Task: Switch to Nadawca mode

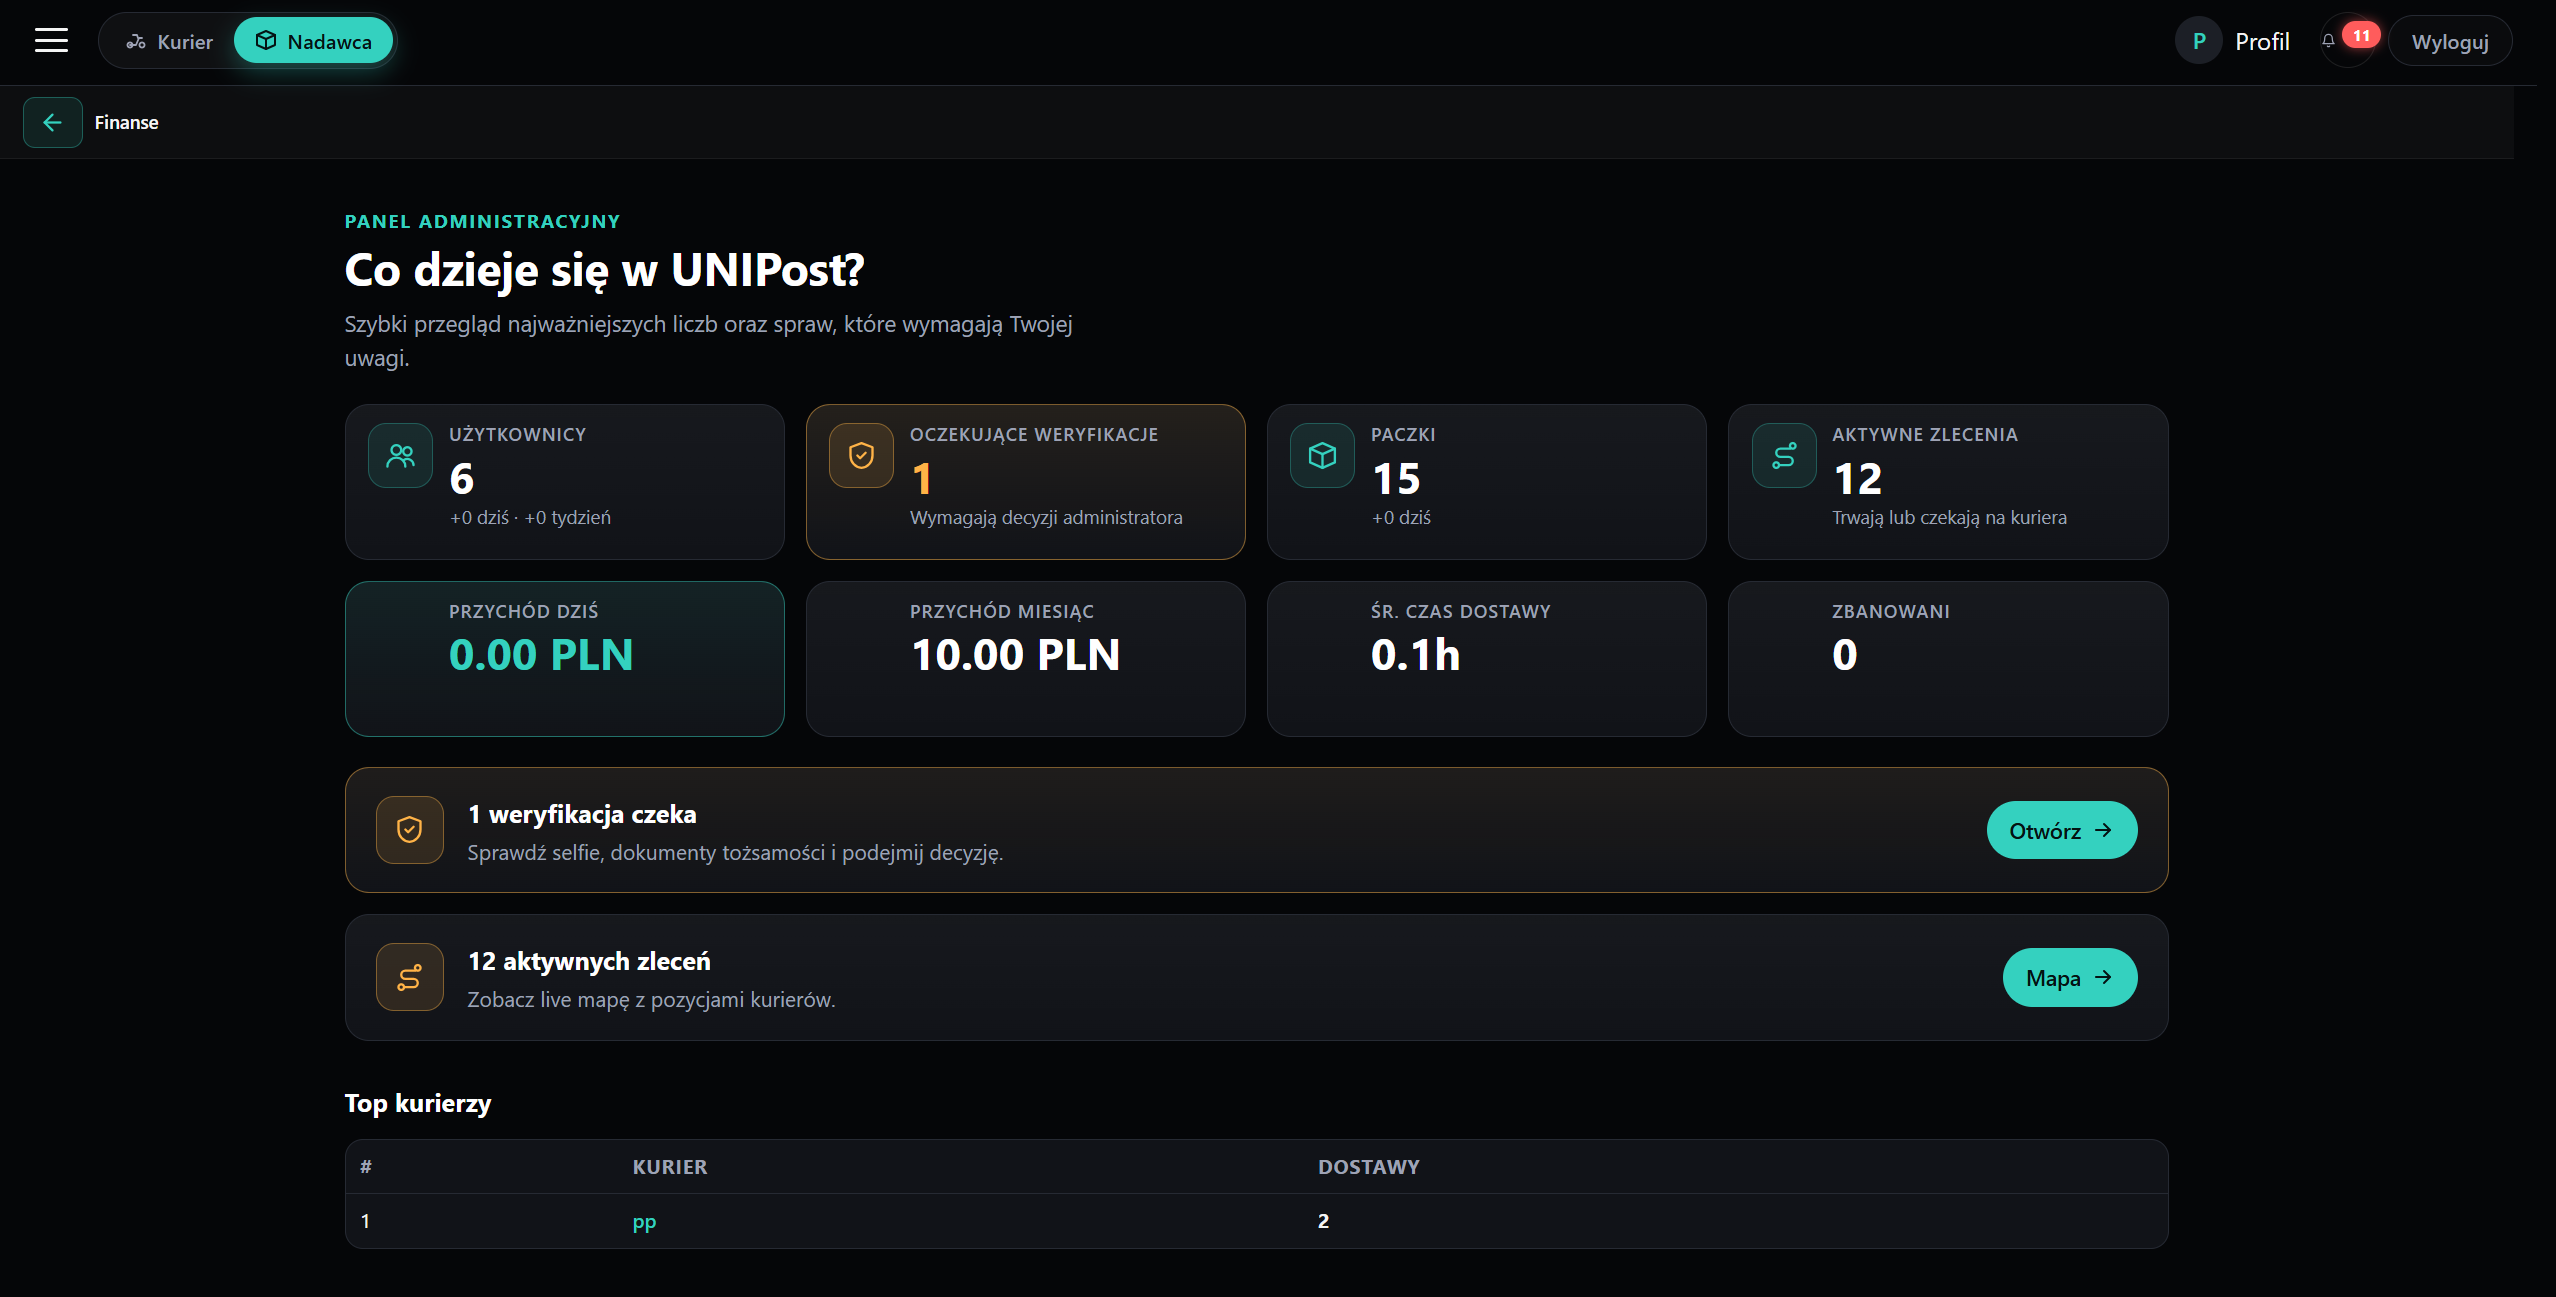Action: pyautogui.click(x=314, y=41)
